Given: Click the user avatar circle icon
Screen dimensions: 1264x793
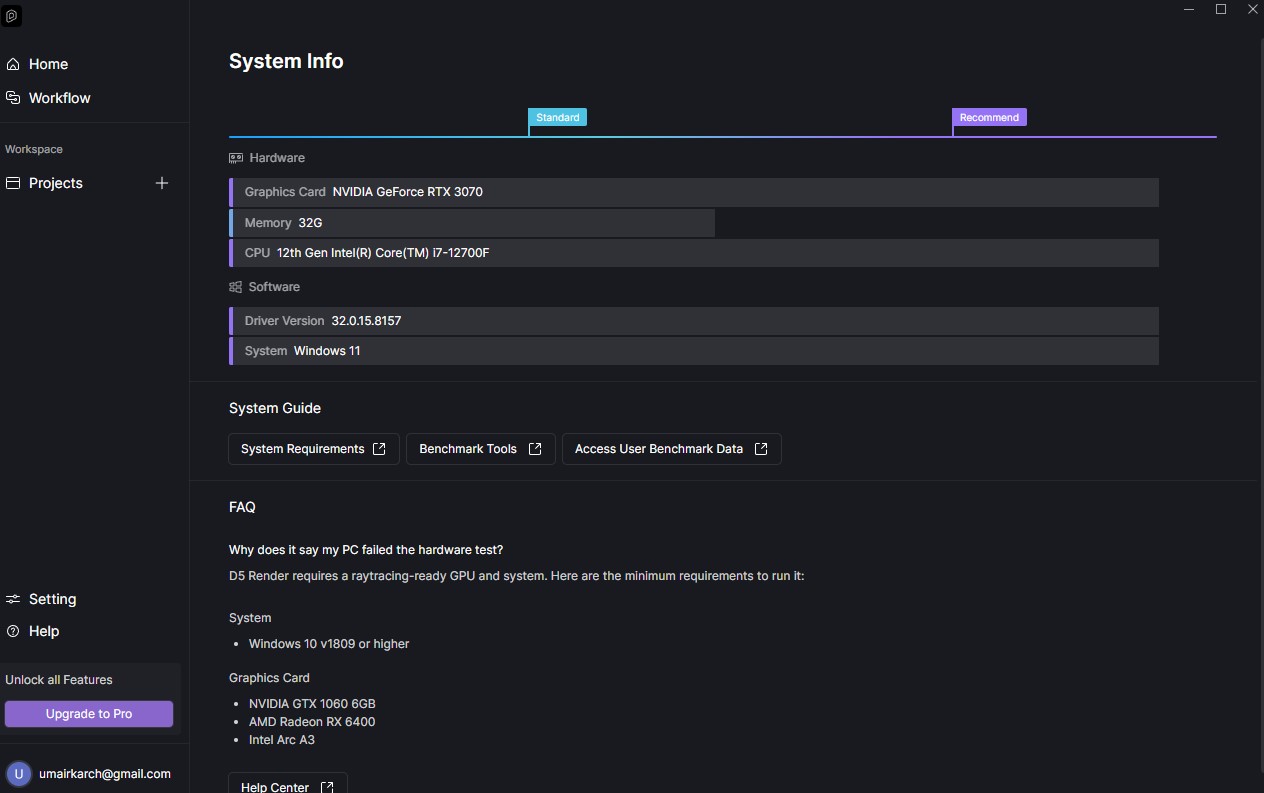Looking at the screenshot, I should [18, 774].
